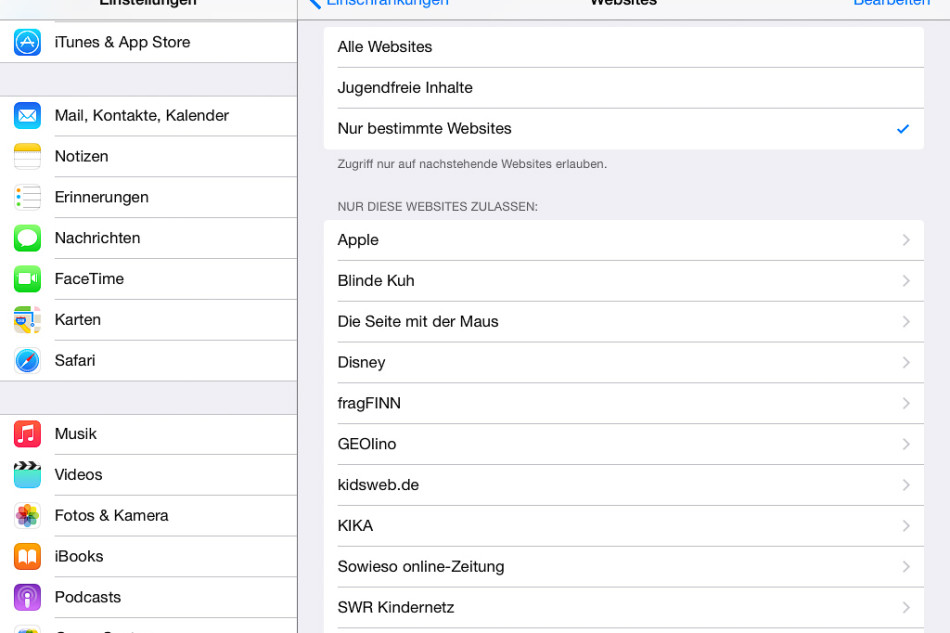
Task: Select the Karten map icon
Action: pyautogui.click(x=27, y=320)
